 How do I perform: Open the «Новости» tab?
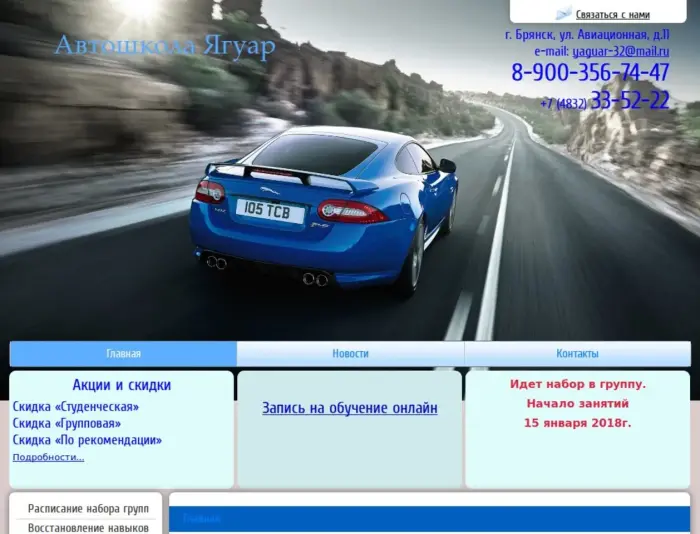point(350,354)
